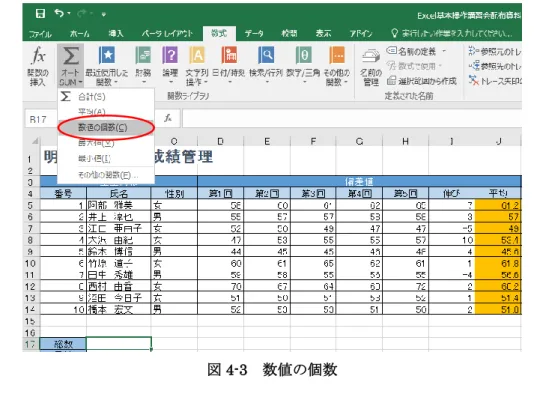Choose 最大値 from AutoSum menu
Screen dimensions: 534x394
pos(106,143)
